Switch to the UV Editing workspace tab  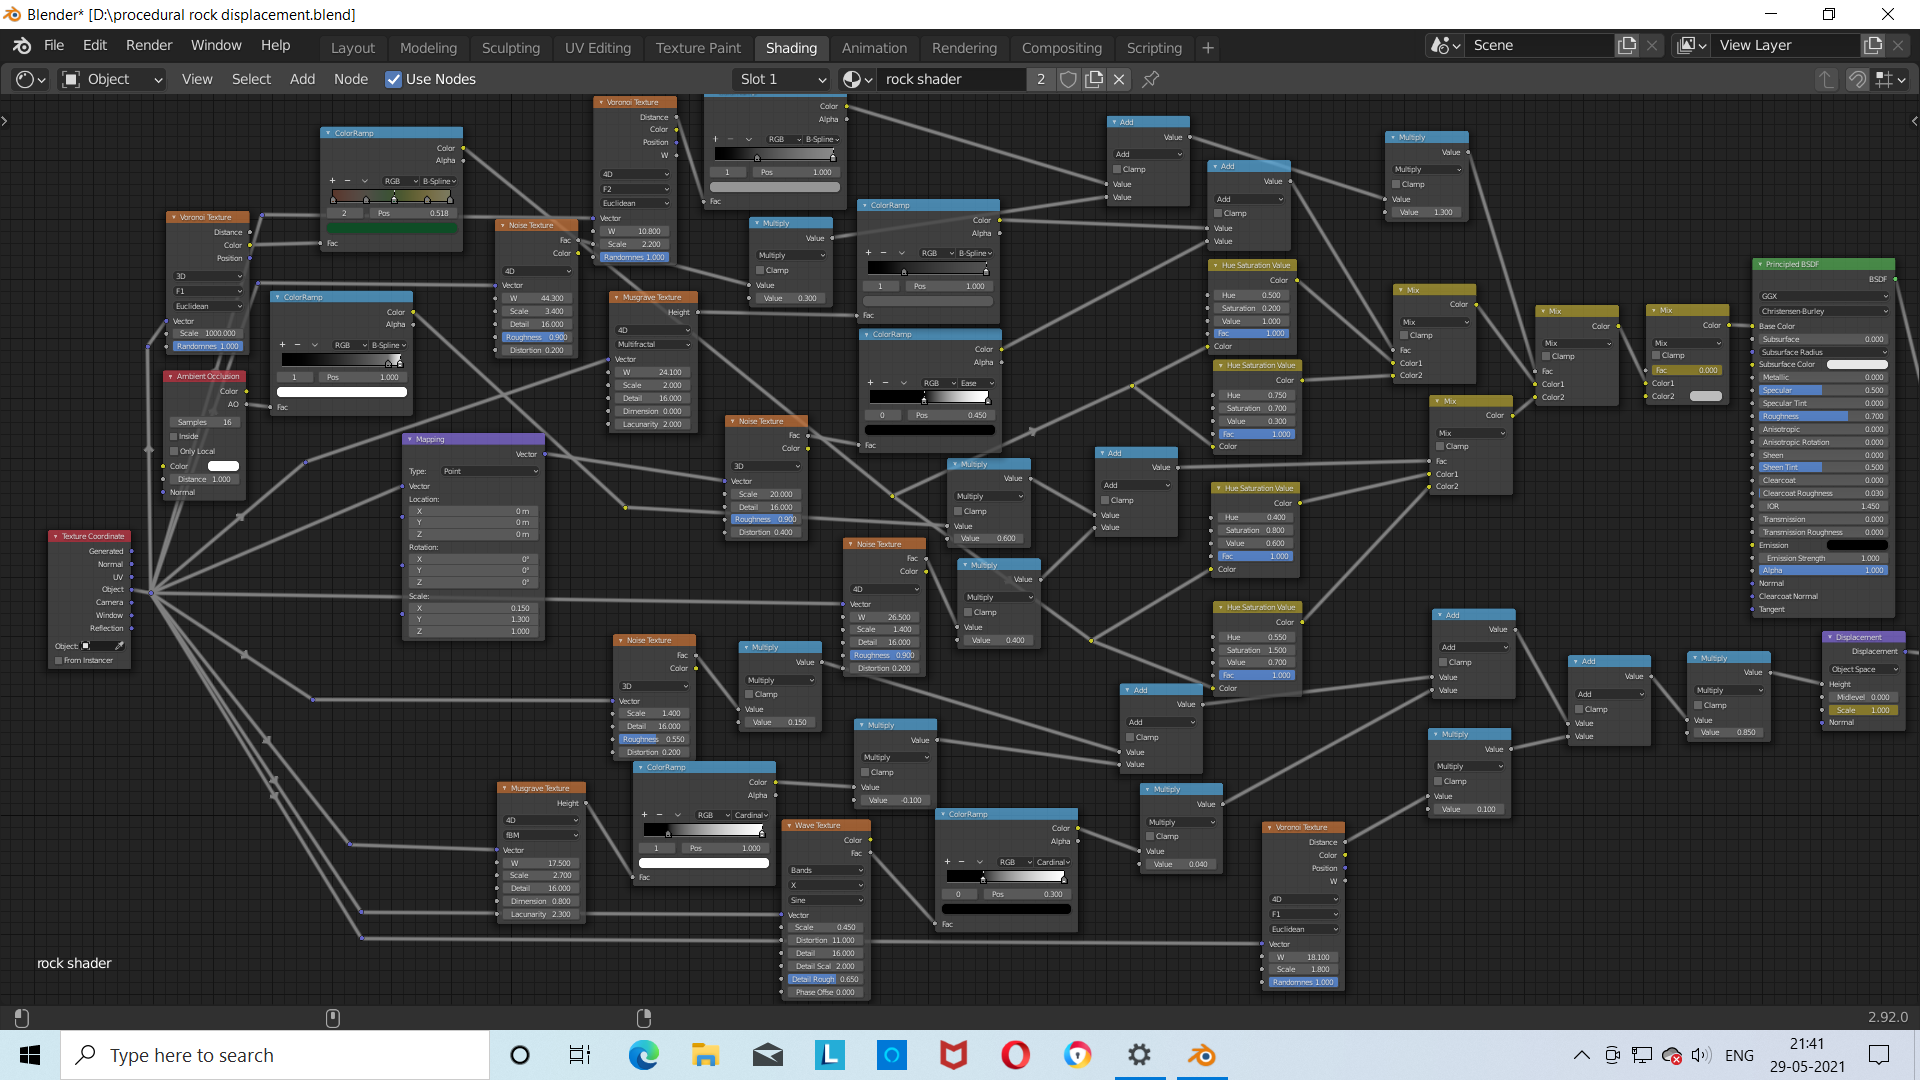(x=598, y=48)
